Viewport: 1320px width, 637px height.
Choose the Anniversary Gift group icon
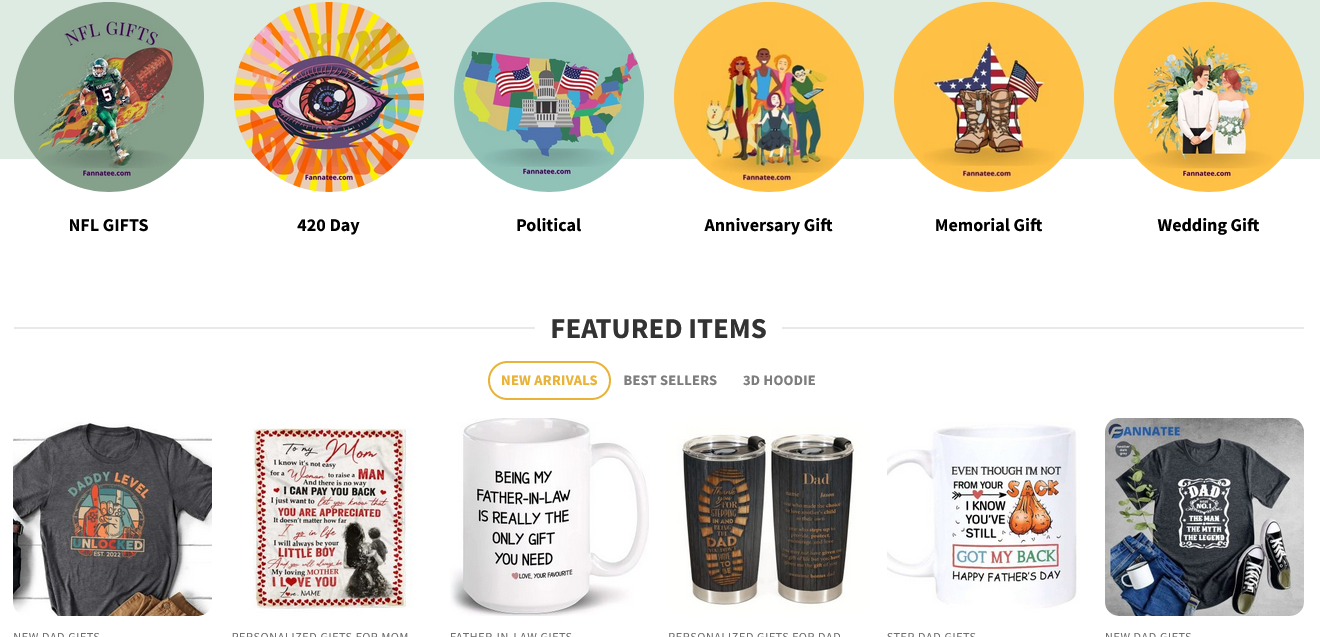point(769,97)
